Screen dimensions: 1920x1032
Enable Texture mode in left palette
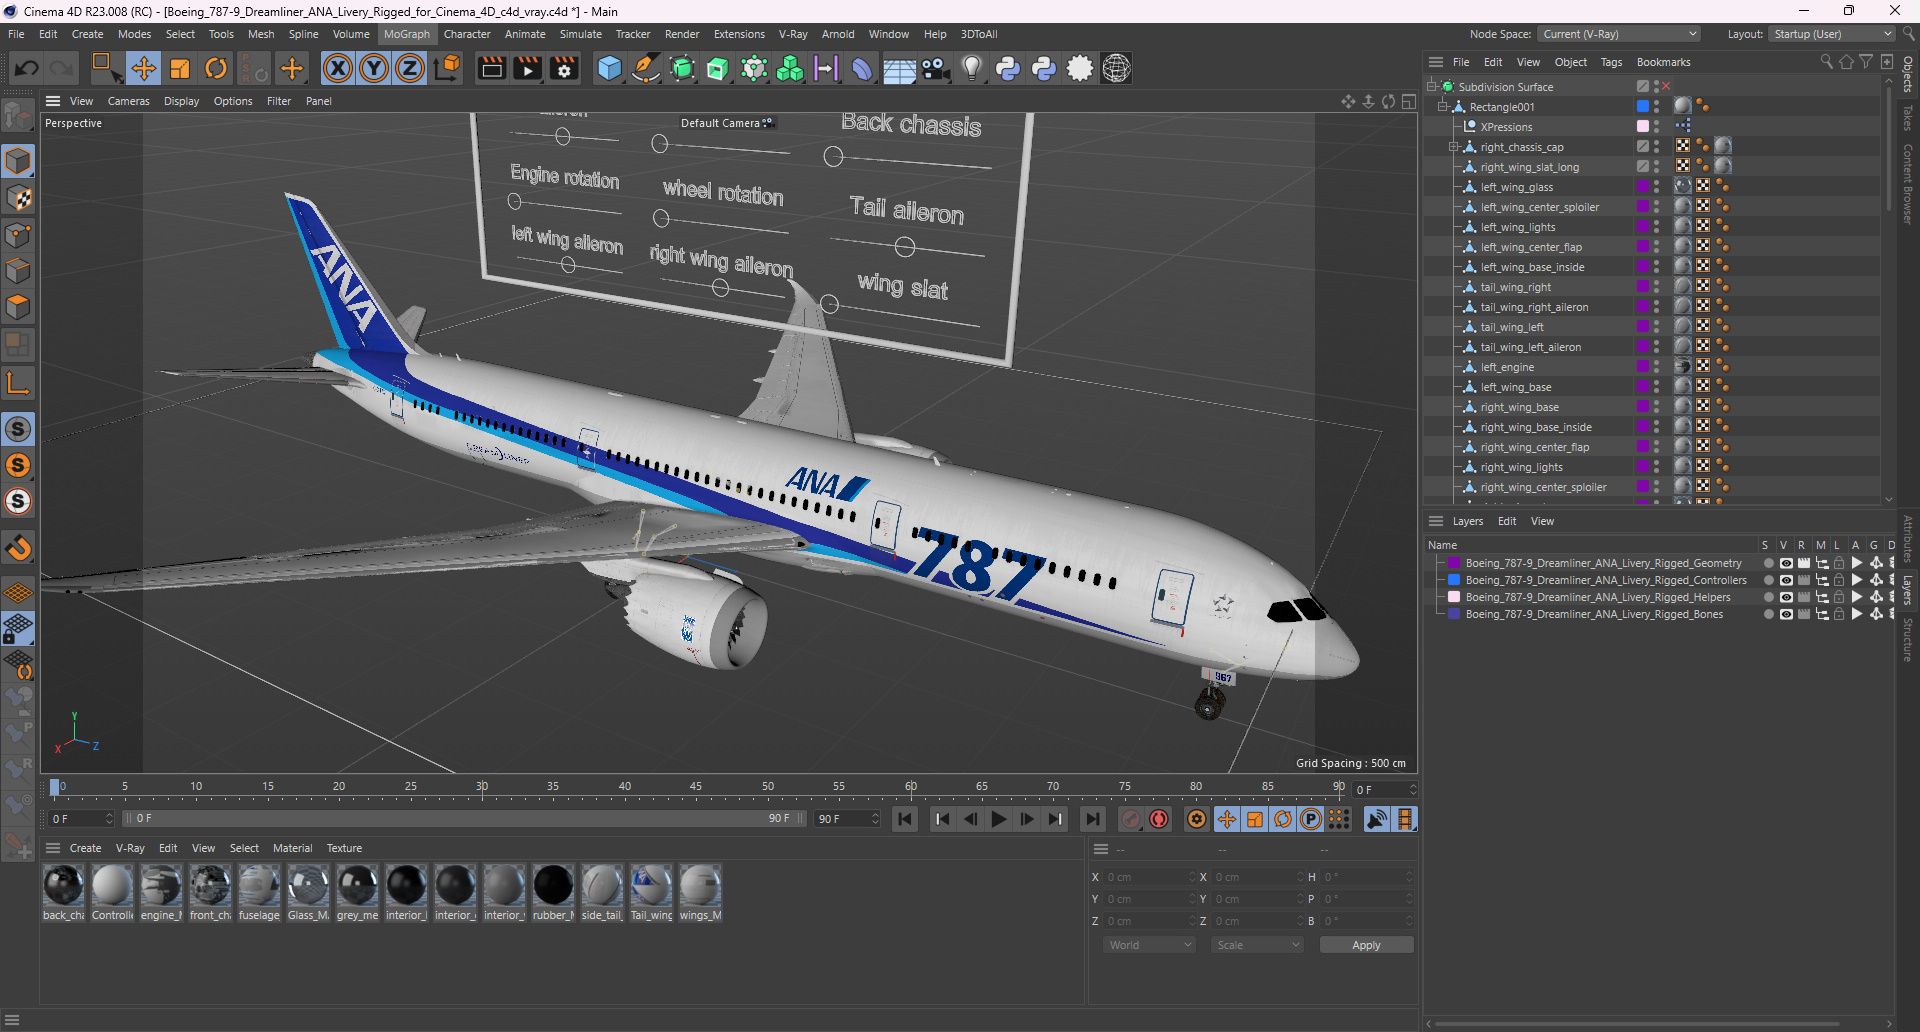(18, 198)
